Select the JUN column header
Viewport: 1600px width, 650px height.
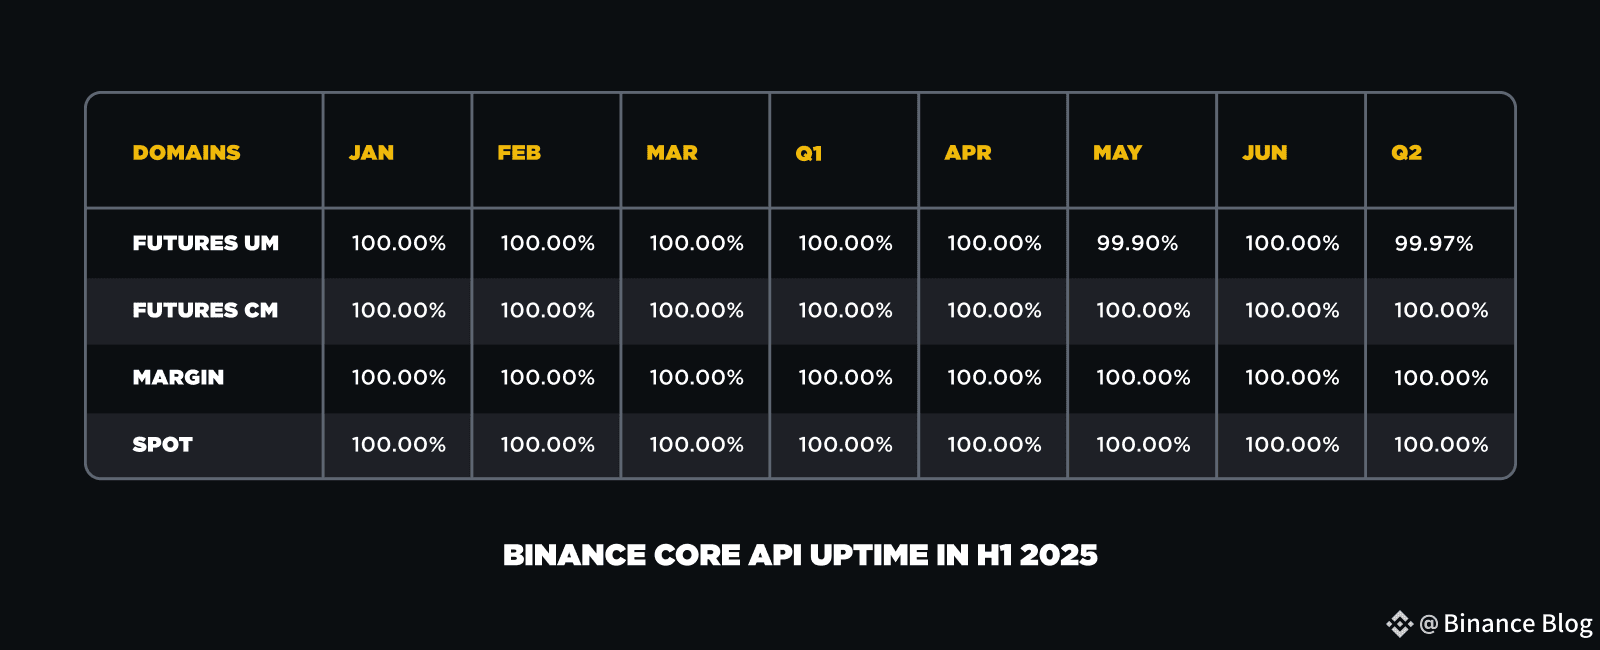point(1265,152)
